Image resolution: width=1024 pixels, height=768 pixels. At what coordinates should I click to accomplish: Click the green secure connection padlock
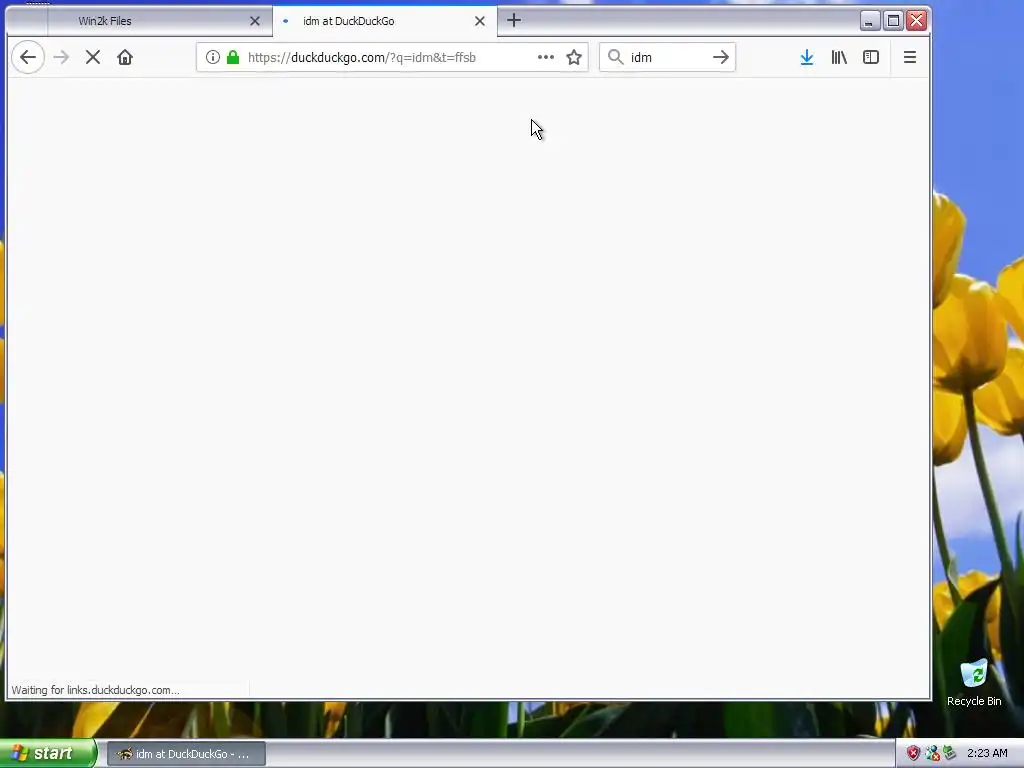(232, 57)
